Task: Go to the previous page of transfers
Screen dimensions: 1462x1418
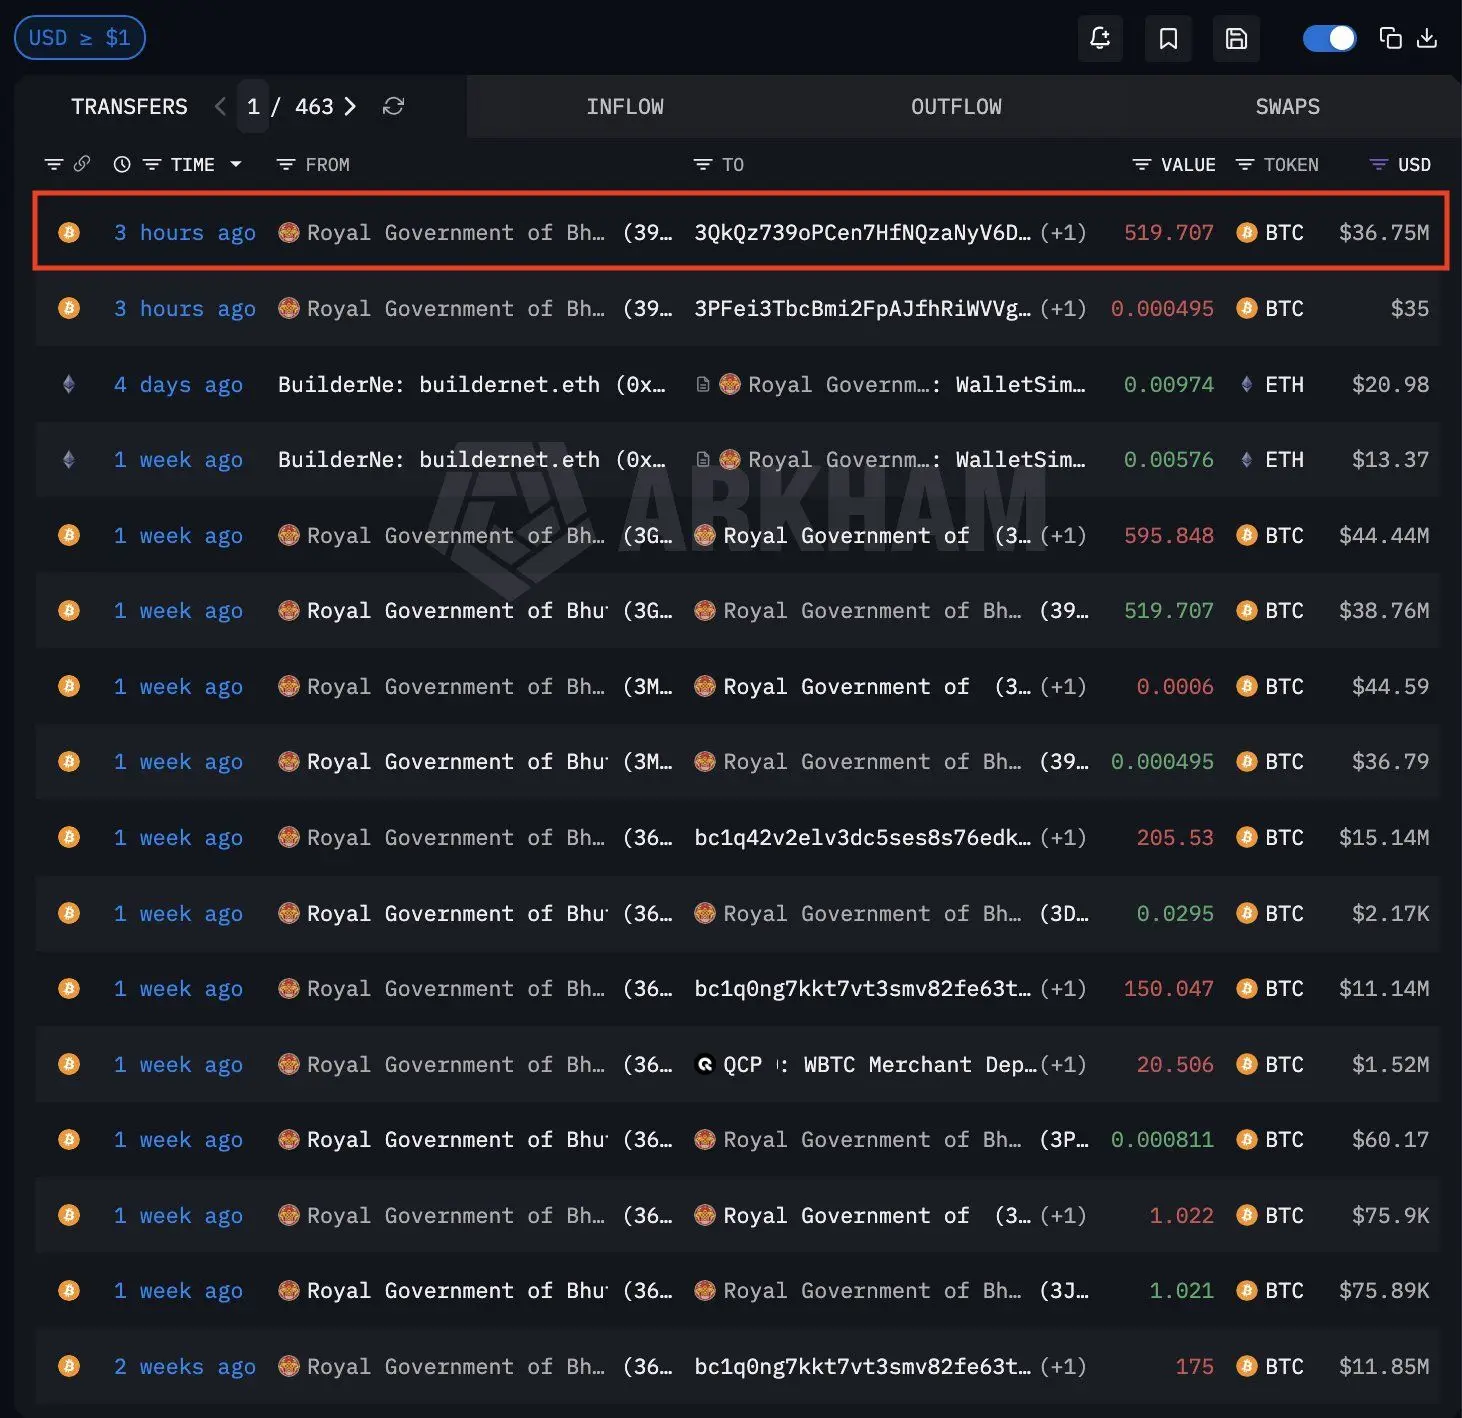Action: click(x=219, y=106)
